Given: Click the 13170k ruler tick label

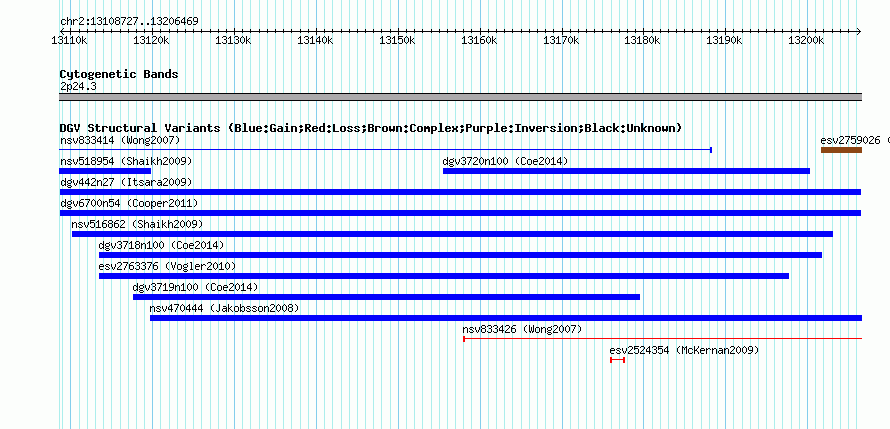Looking at the screenshot, I should [561, 40].
